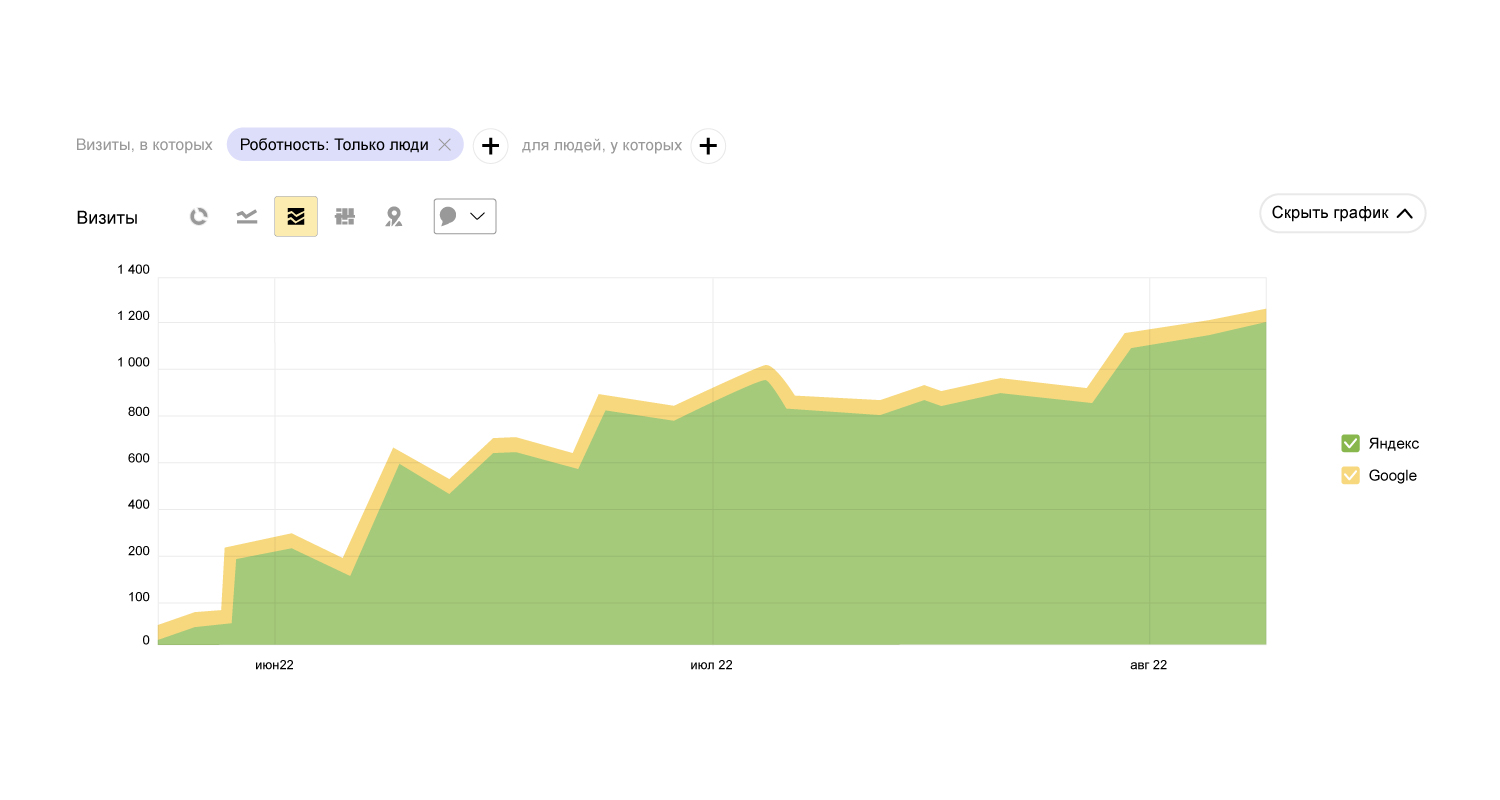
Task: Click the 'Визиты, в которых' text
Action: tap(144, 145)
